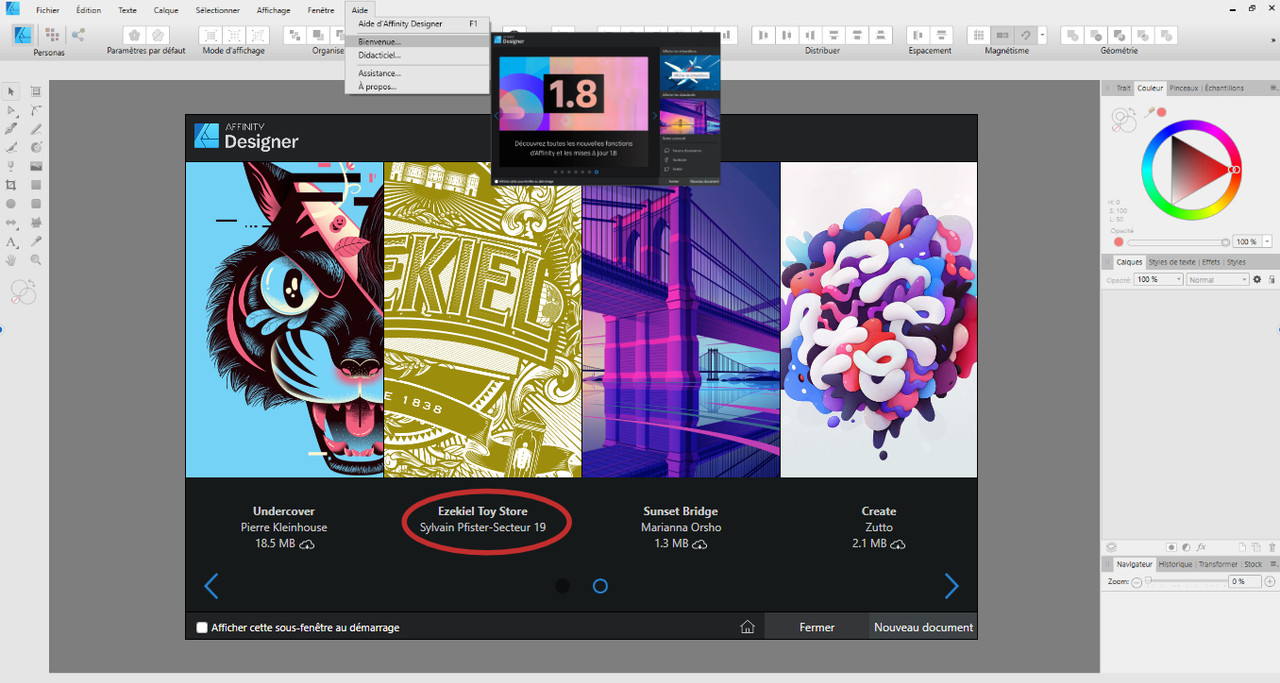Open the opacity 100 % dropdown in Couleur panel
Screen dimensions: 1280x683
1268,242
